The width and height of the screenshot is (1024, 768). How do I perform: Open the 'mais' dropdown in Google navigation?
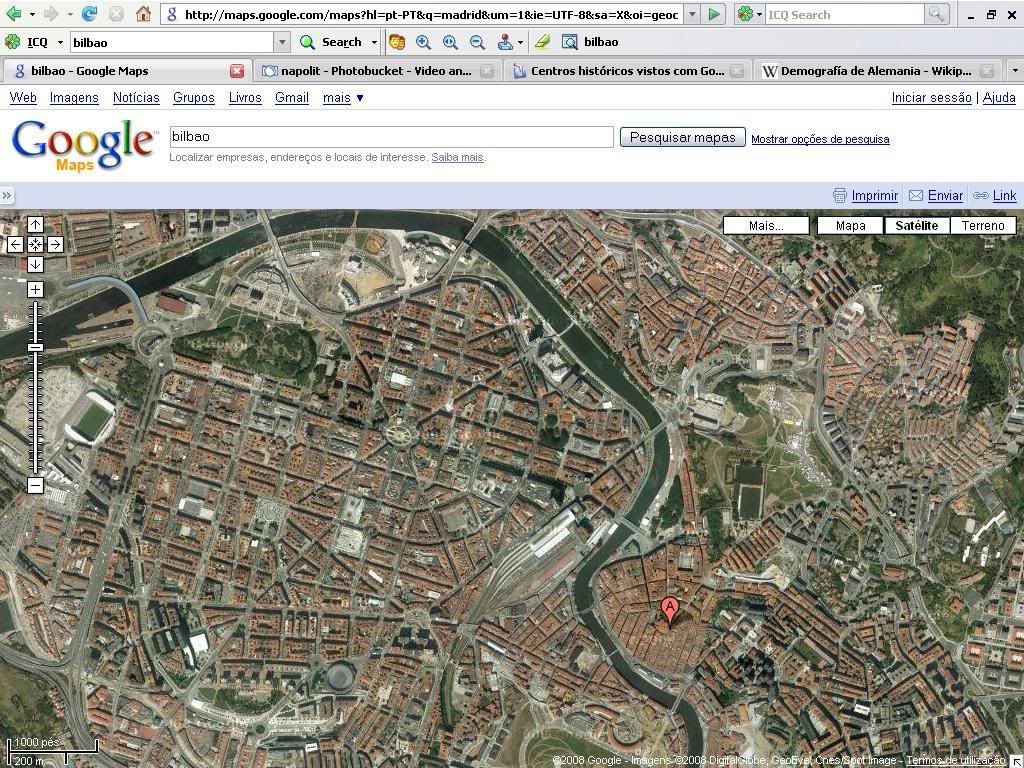point(343,97)
